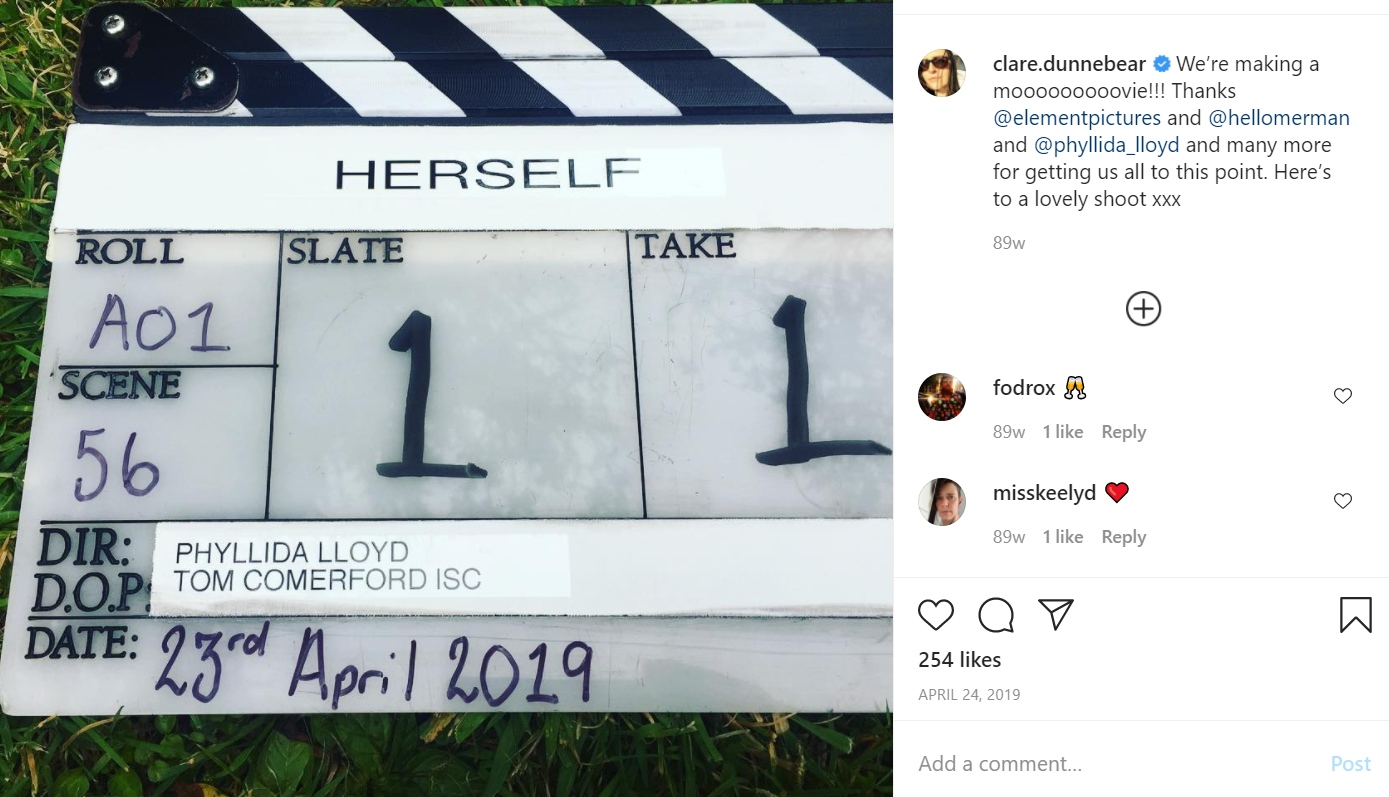The width and height of the screenshot is (1389, 797).
Task: Like fodrox's comment with small heart
Action: coord(1343,396)
